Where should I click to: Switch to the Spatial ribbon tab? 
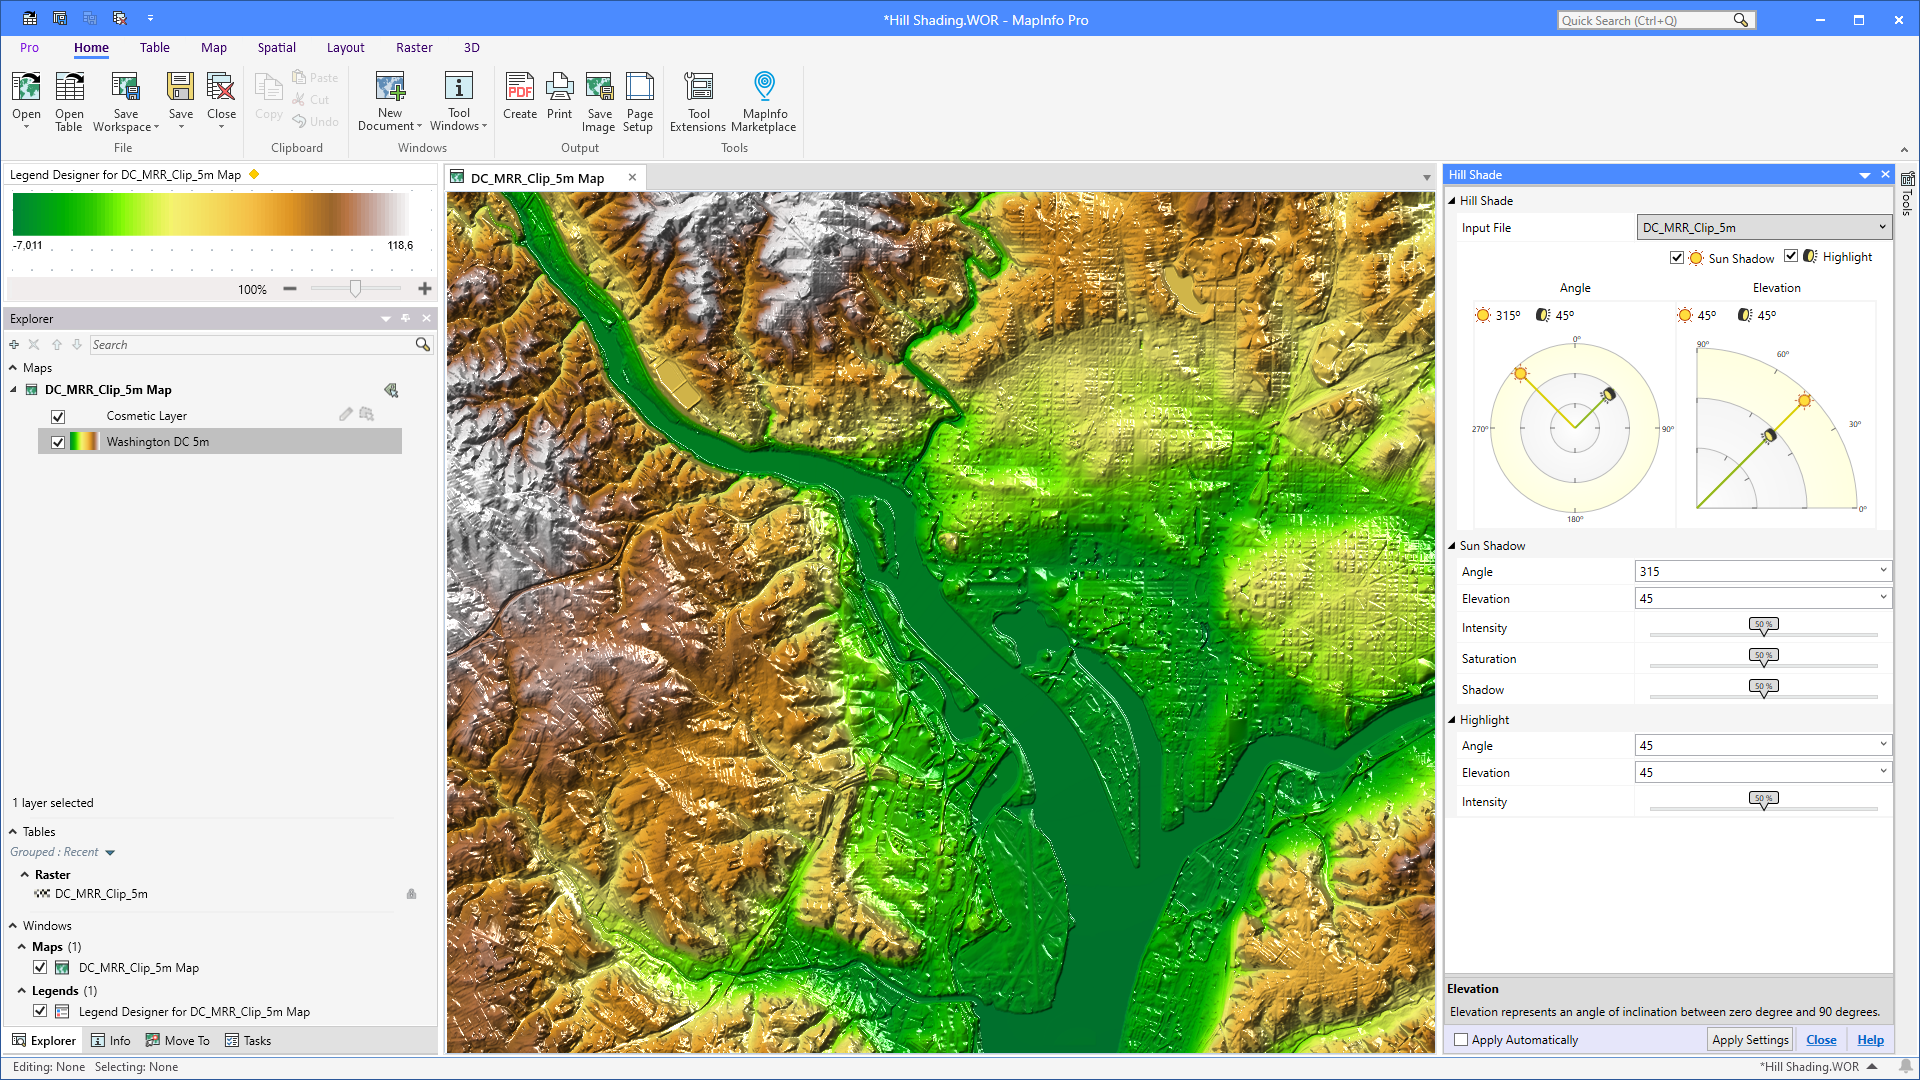pos(276,48)
